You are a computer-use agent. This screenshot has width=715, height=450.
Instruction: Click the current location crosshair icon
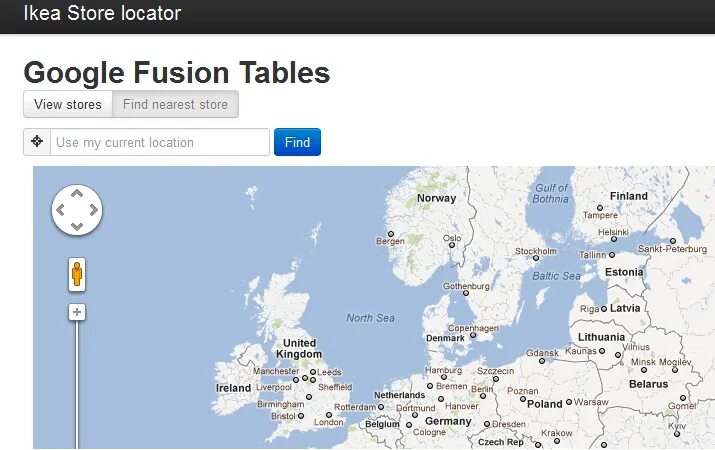pos(37,141)
